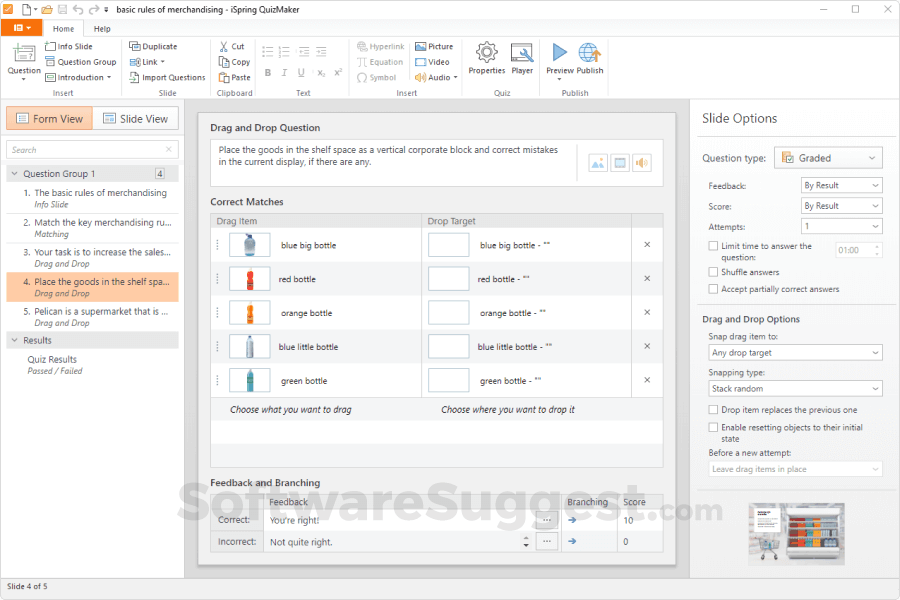The height and width of the screenshot is (600, 900).
Task: Switch to the Help tab
Action: click(x=102, y=28)
